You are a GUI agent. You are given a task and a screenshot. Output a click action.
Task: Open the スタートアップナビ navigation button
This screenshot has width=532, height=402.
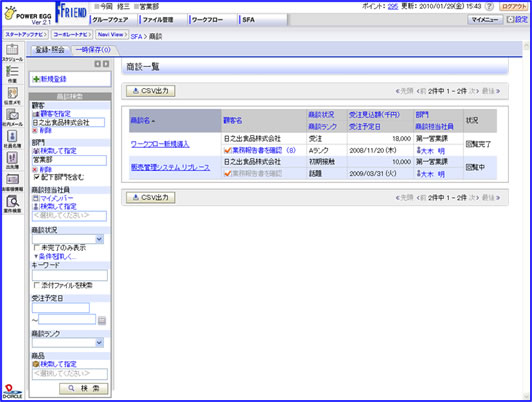26,35
